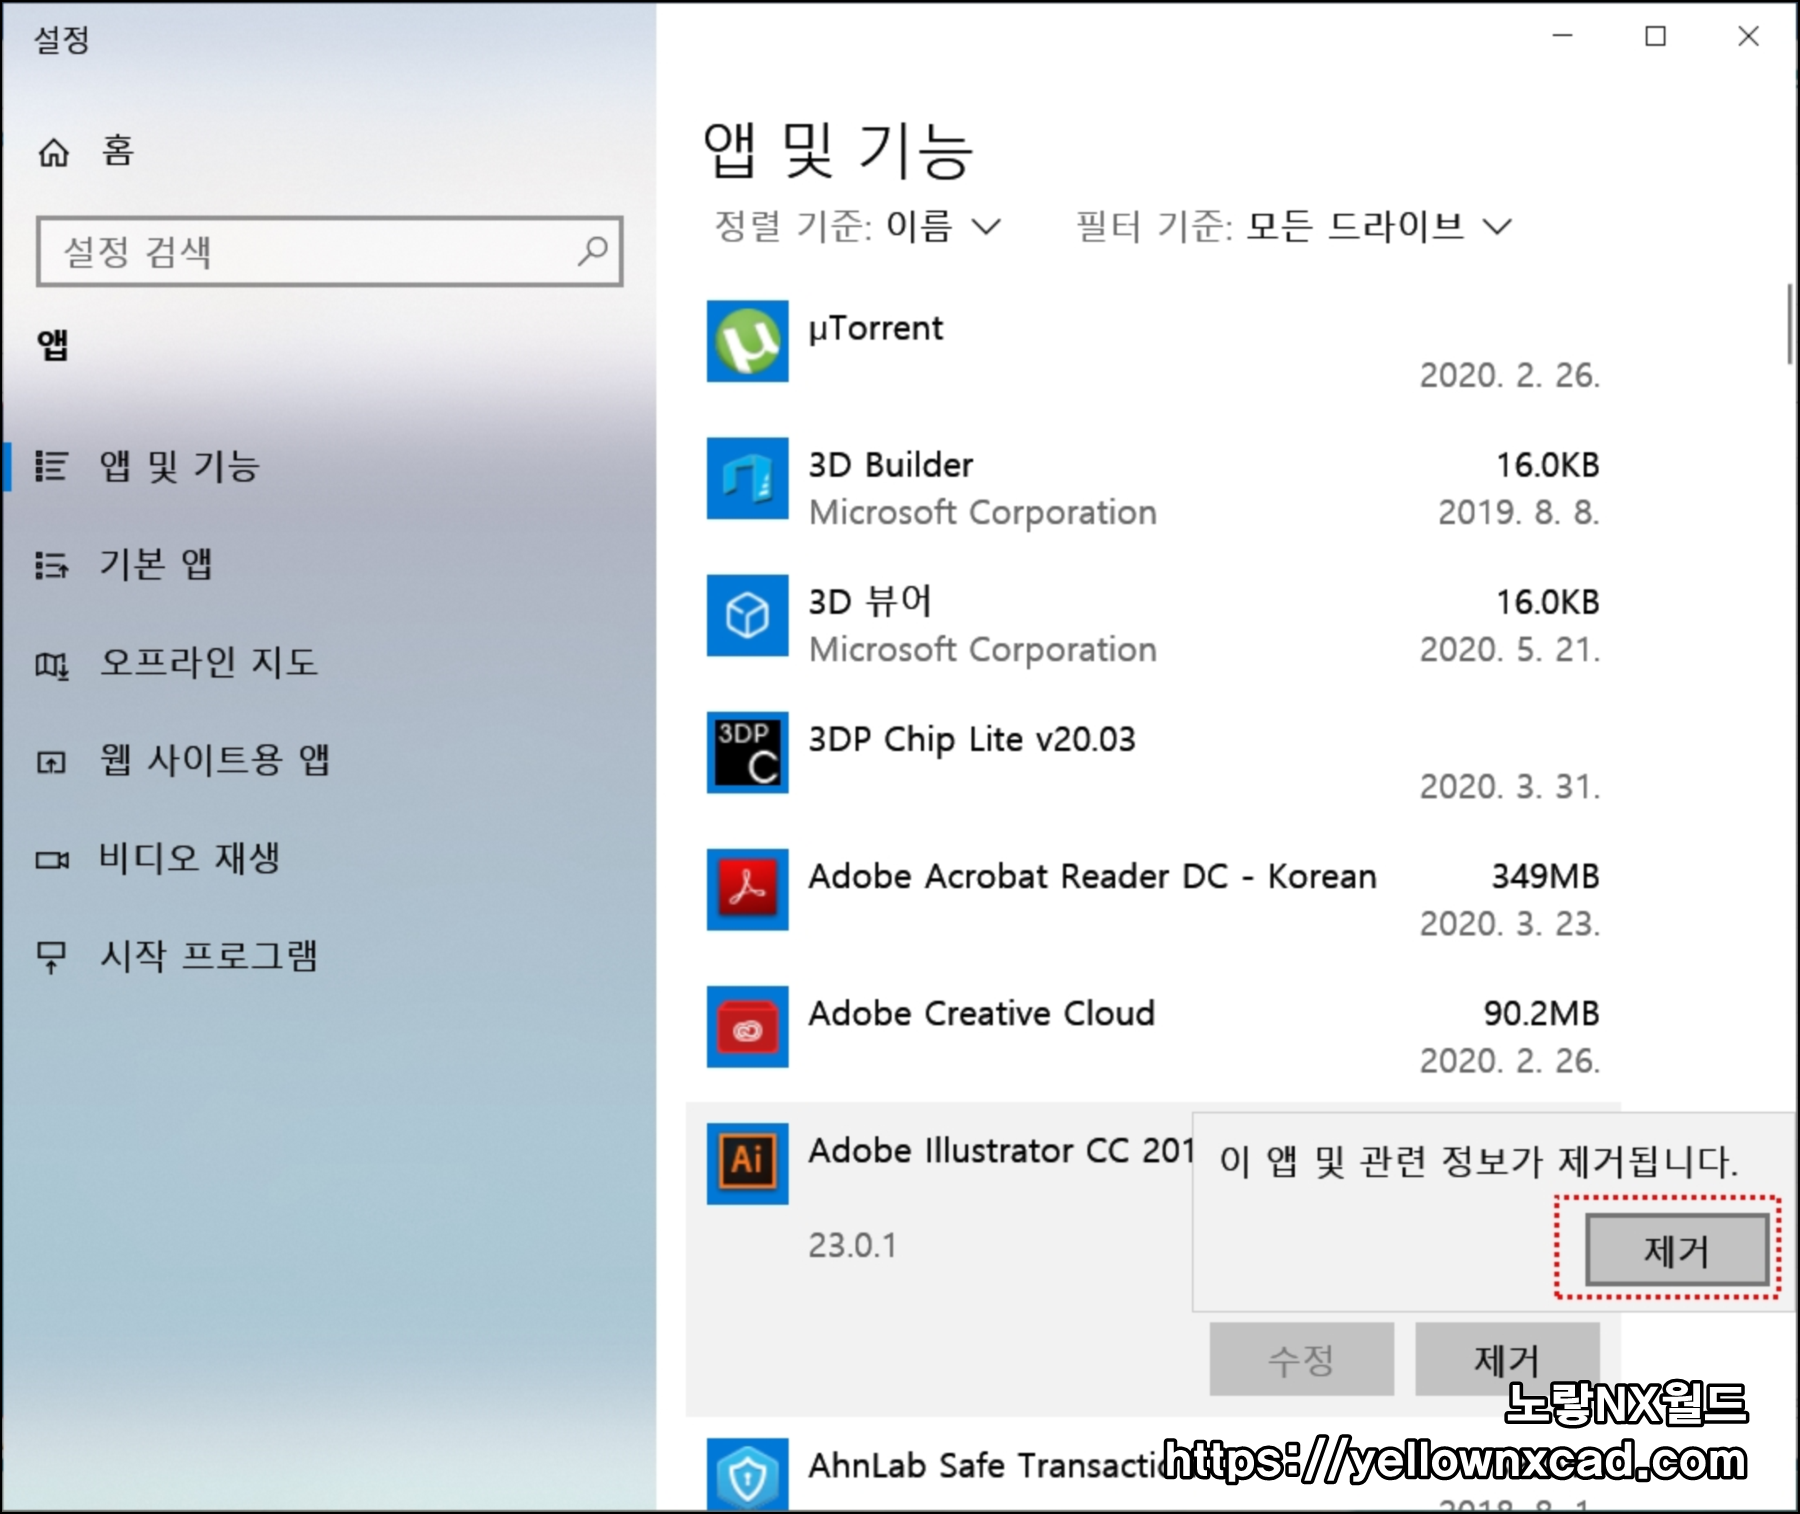Click the 3D Builder app icon

(x=747, y=478)
